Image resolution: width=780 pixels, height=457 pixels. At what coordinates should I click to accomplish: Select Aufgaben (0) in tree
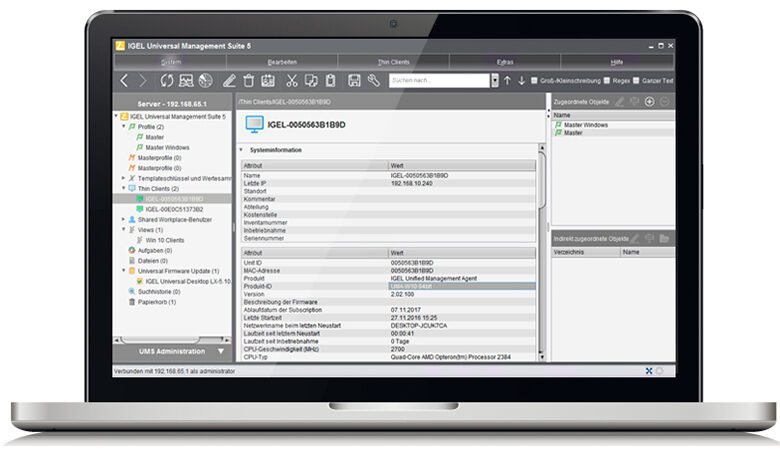[x=155, y=251]
